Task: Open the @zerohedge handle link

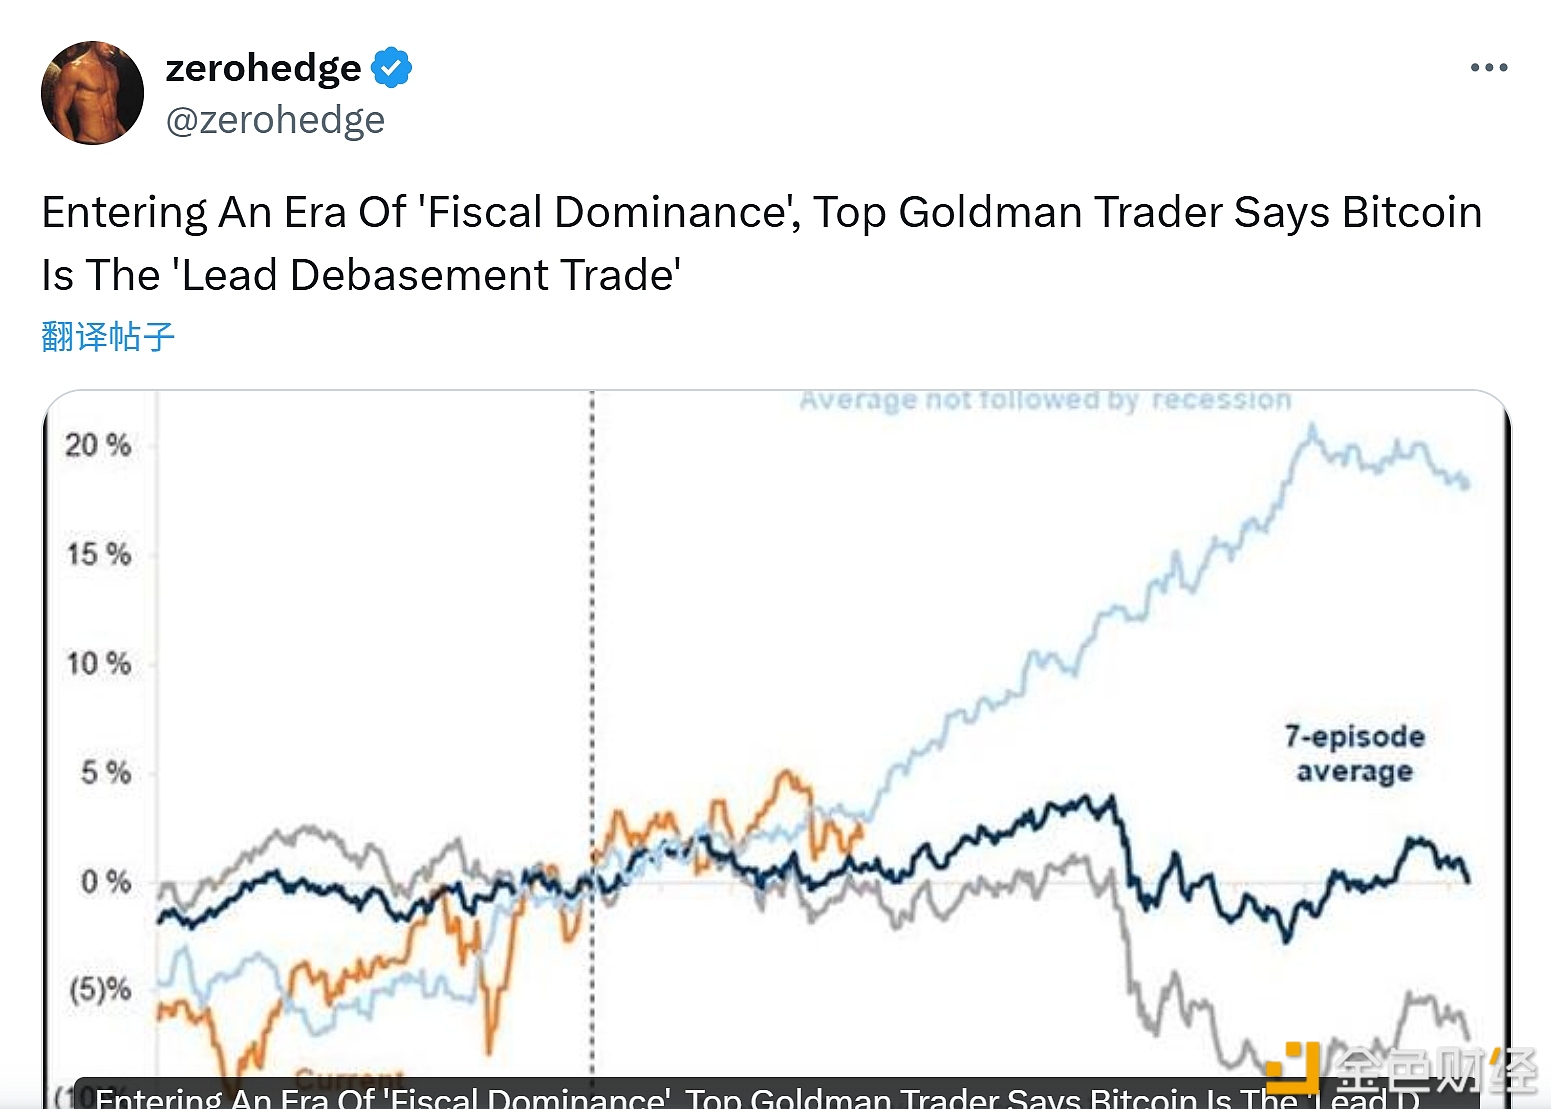Action: point(275,120)
